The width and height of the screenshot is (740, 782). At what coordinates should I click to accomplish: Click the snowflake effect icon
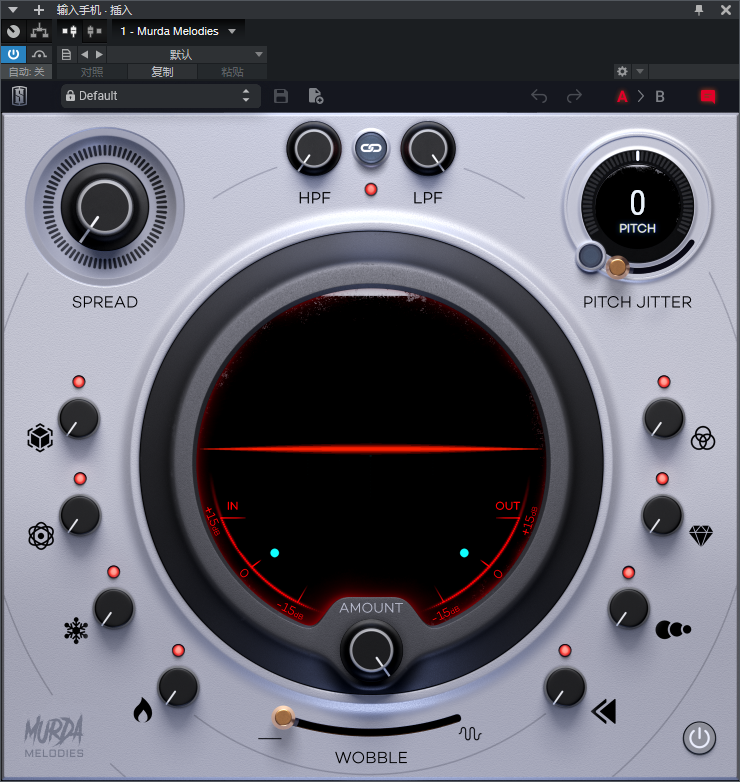click(76, 630)
